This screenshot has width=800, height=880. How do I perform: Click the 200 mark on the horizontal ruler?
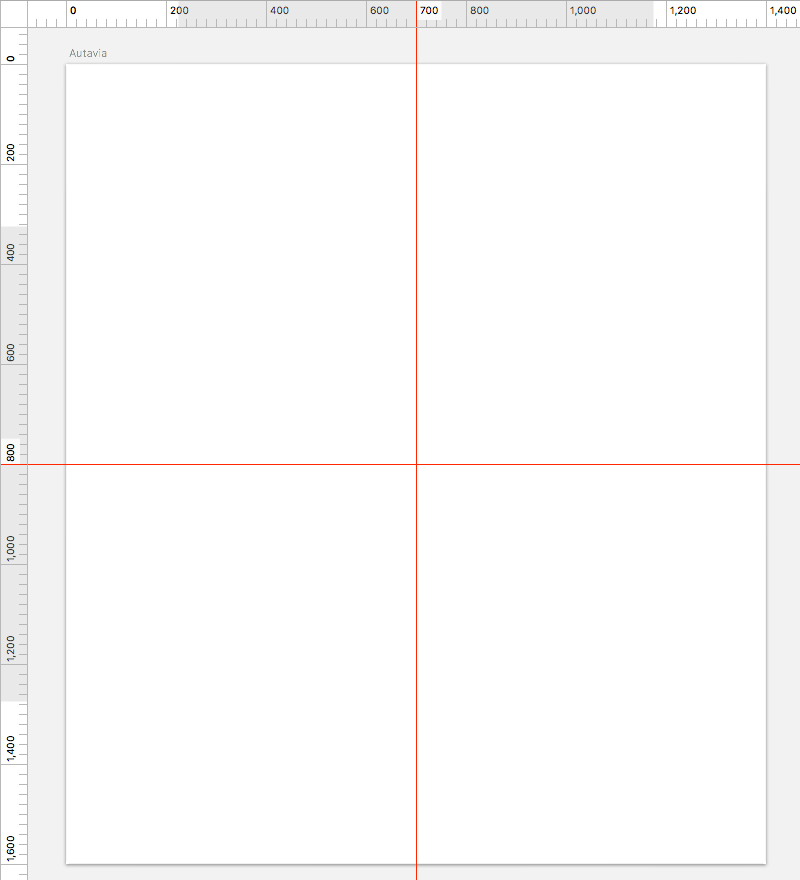(179, 11)
